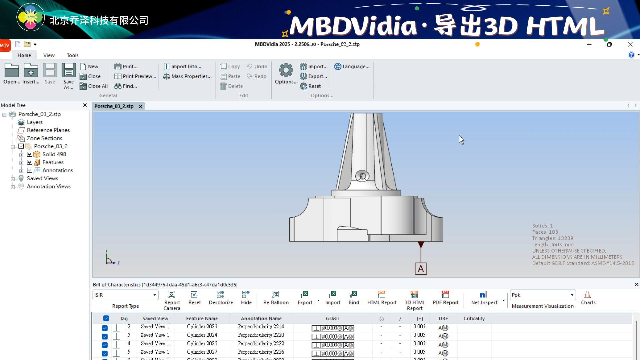Click the Export Excel icon in characteristics toolbar
The height and width of the screenshot is (360, 640).
(304, 295)
